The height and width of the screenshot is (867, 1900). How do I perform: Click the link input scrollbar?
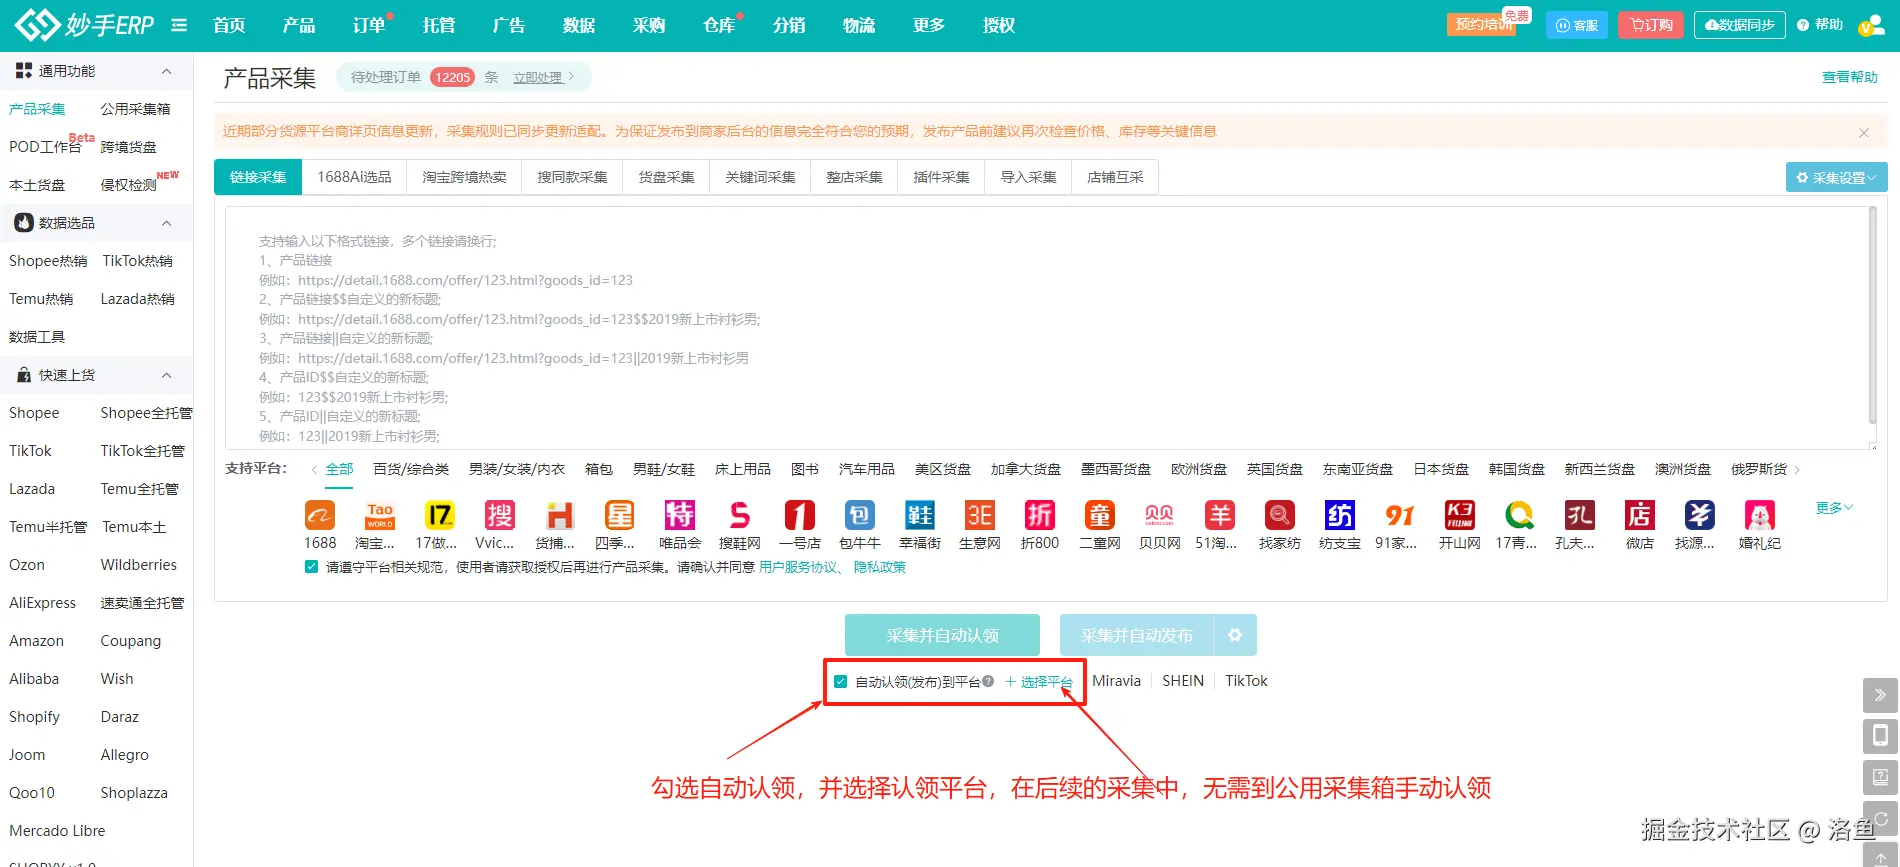point(1872,315)
